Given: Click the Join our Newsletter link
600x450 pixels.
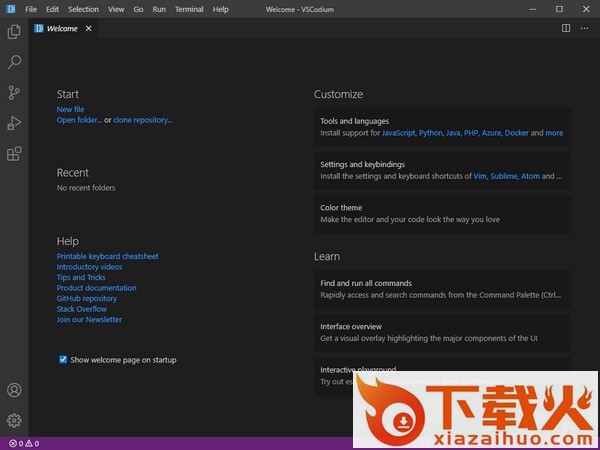Looking at the screenshot, I should [89, 320].
